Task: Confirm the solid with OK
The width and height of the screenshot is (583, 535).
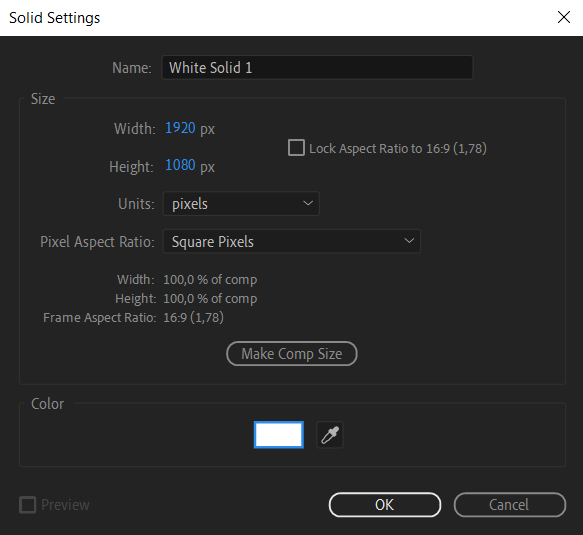Action: [385, 505]
